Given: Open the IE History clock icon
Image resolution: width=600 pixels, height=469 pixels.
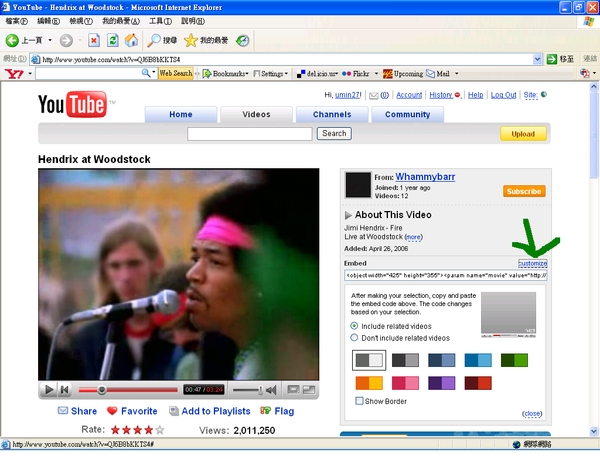Looking at the screenshot, I should (242, 40).
